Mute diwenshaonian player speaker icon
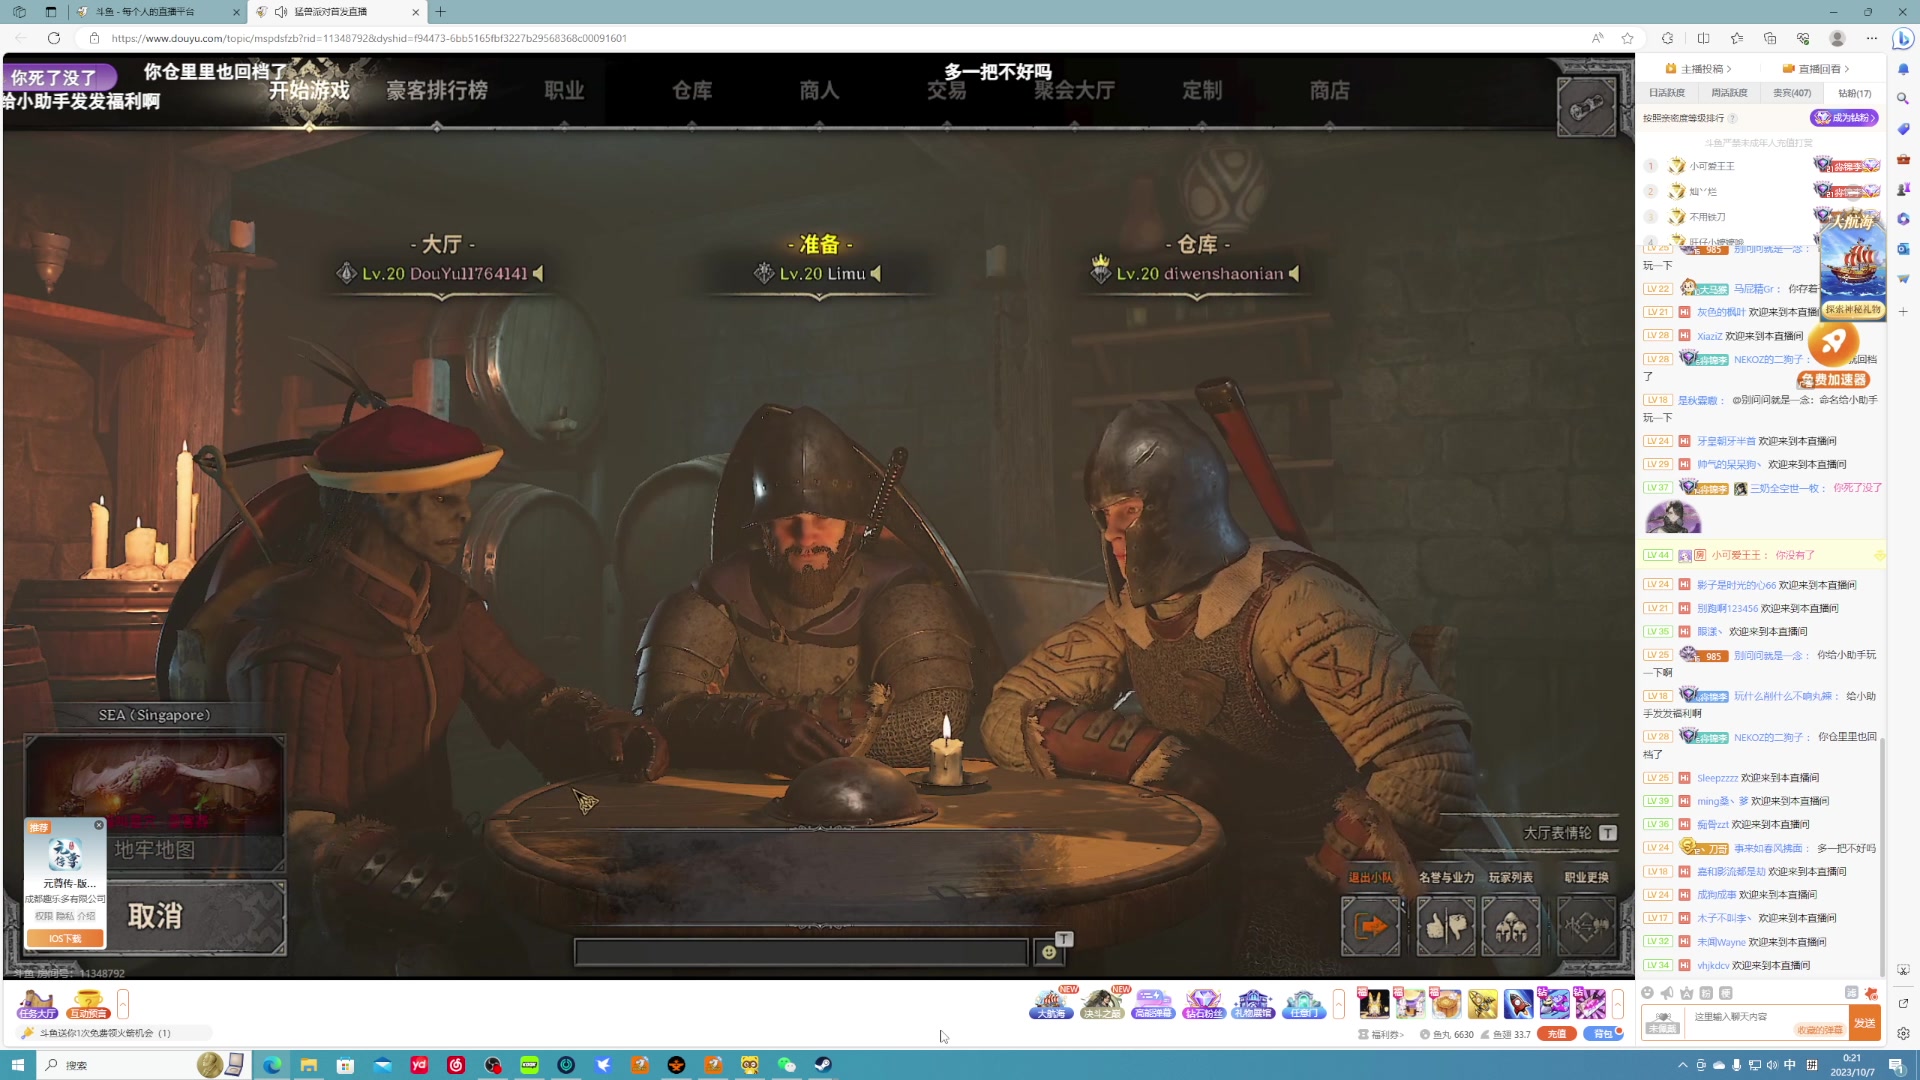1920x1080 pixels. (x=1294, y=273)
